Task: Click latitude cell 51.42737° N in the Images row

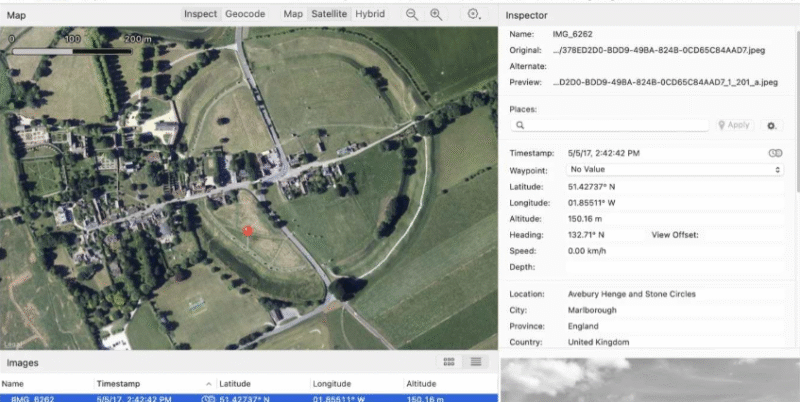Action: pos(244,399)
